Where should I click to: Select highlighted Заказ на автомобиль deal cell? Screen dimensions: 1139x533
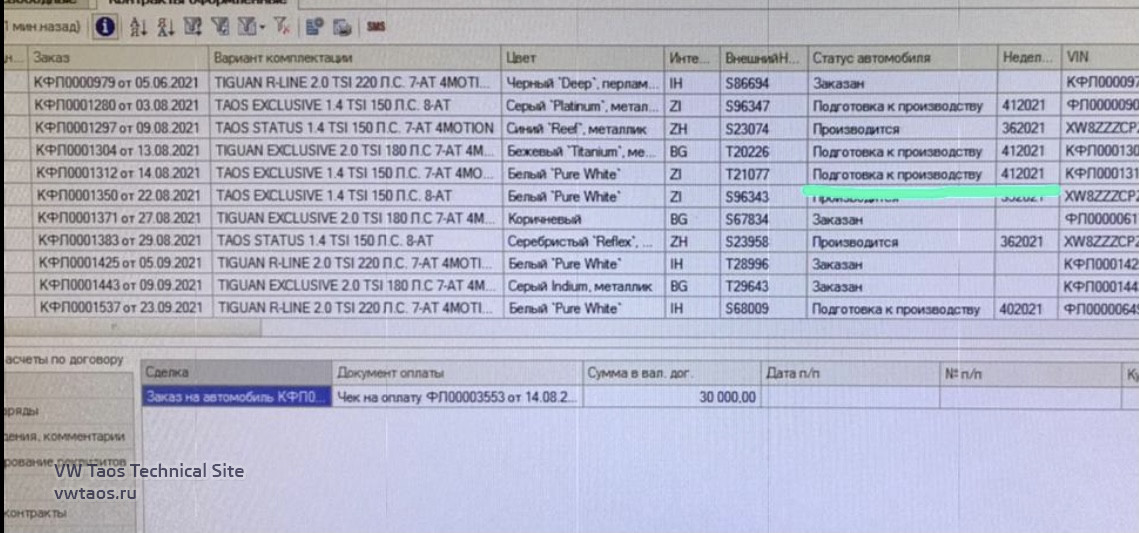tap(236, 398)
